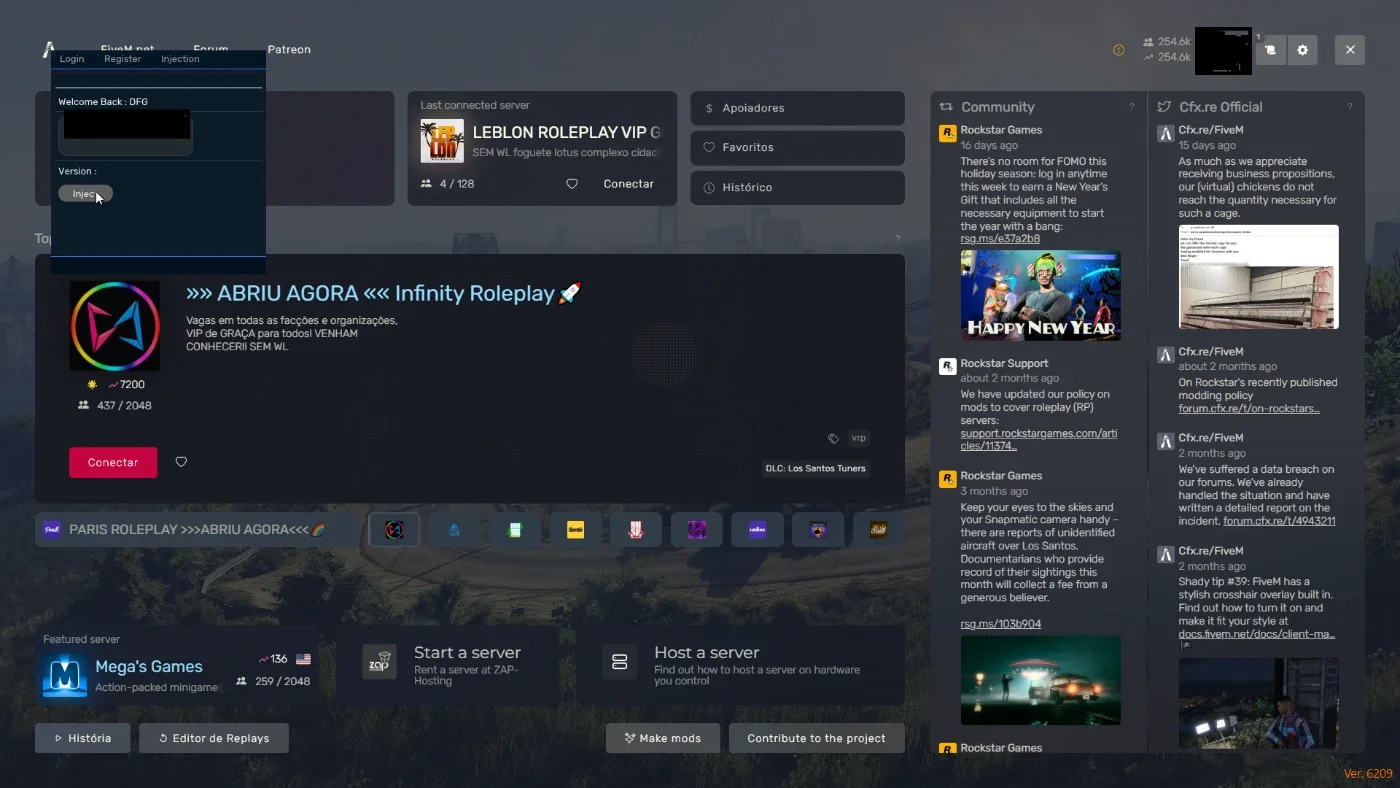The height and width of the screenshot is (788, 1400).
Task: Switch to the Login tab in the injector overlay
Action: coord(72,59)
